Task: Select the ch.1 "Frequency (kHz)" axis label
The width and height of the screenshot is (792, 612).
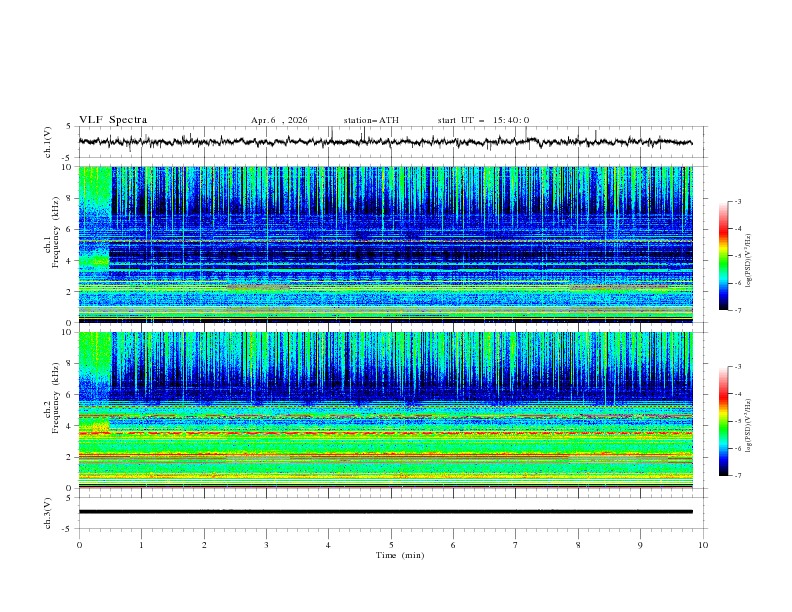Action: coord(55,232)
